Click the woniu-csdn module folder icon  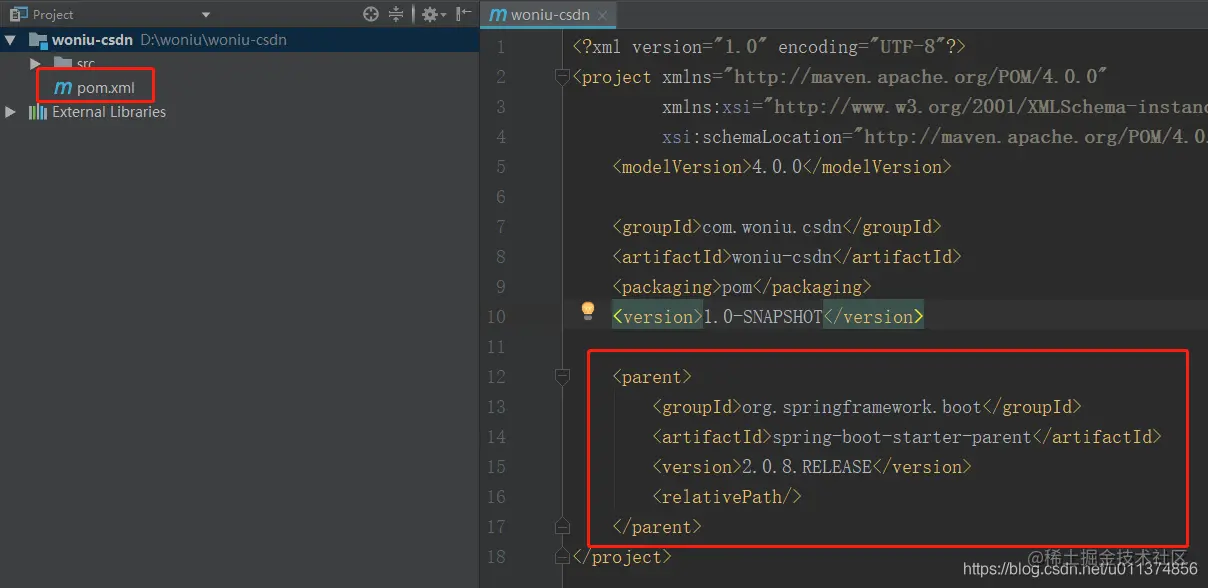38,40
